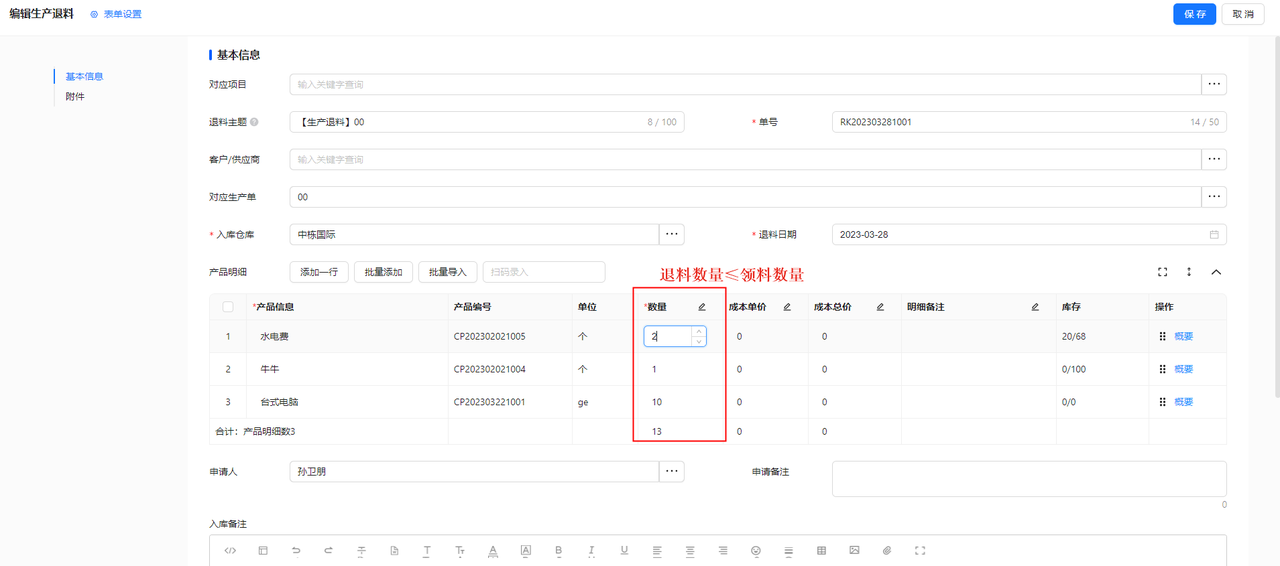The image size is (1280, 566).
Task: Align text left in editor
Action: point(657,550)
